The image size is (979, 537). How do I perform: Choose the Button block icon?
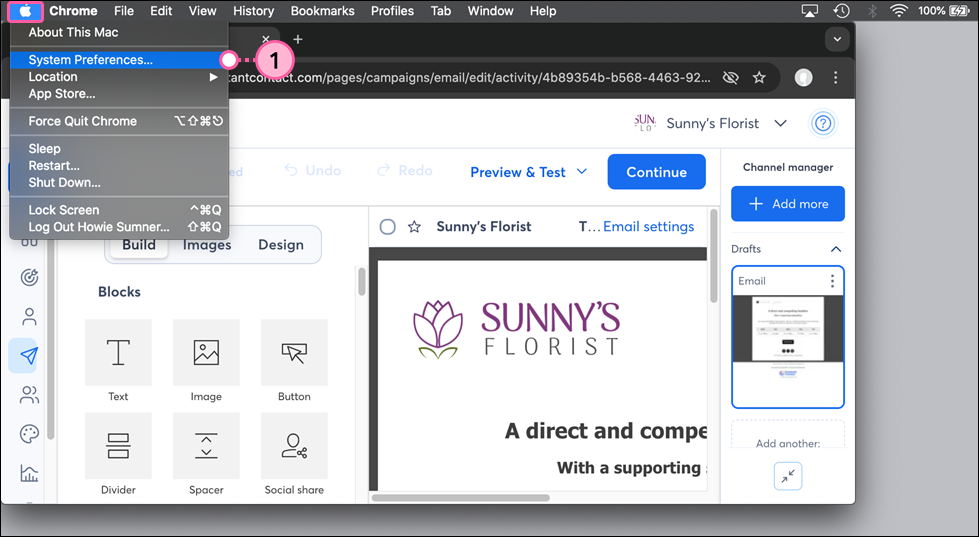coord(294,353)
